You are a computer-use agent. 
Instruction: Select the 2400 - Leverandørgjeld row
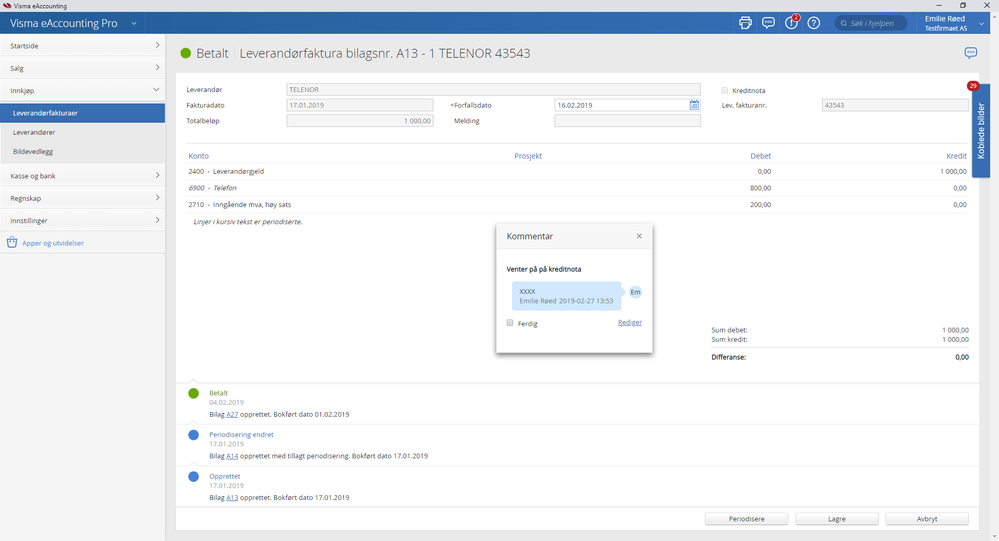pos(577,171)
